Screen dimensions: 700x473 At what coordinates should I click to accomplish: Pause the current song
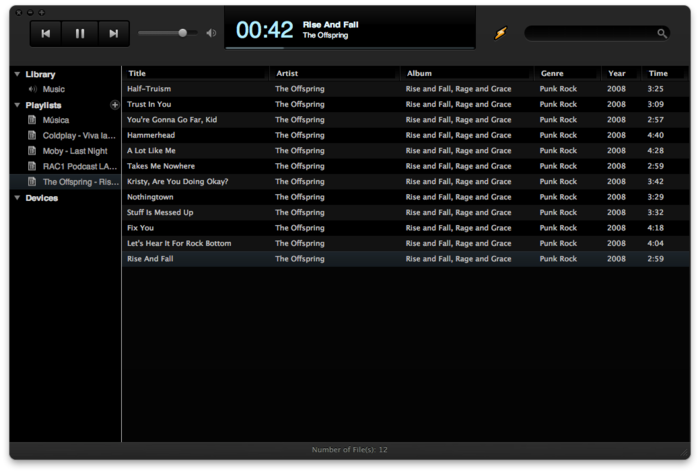pyautogui.click(x=80, y=33)
